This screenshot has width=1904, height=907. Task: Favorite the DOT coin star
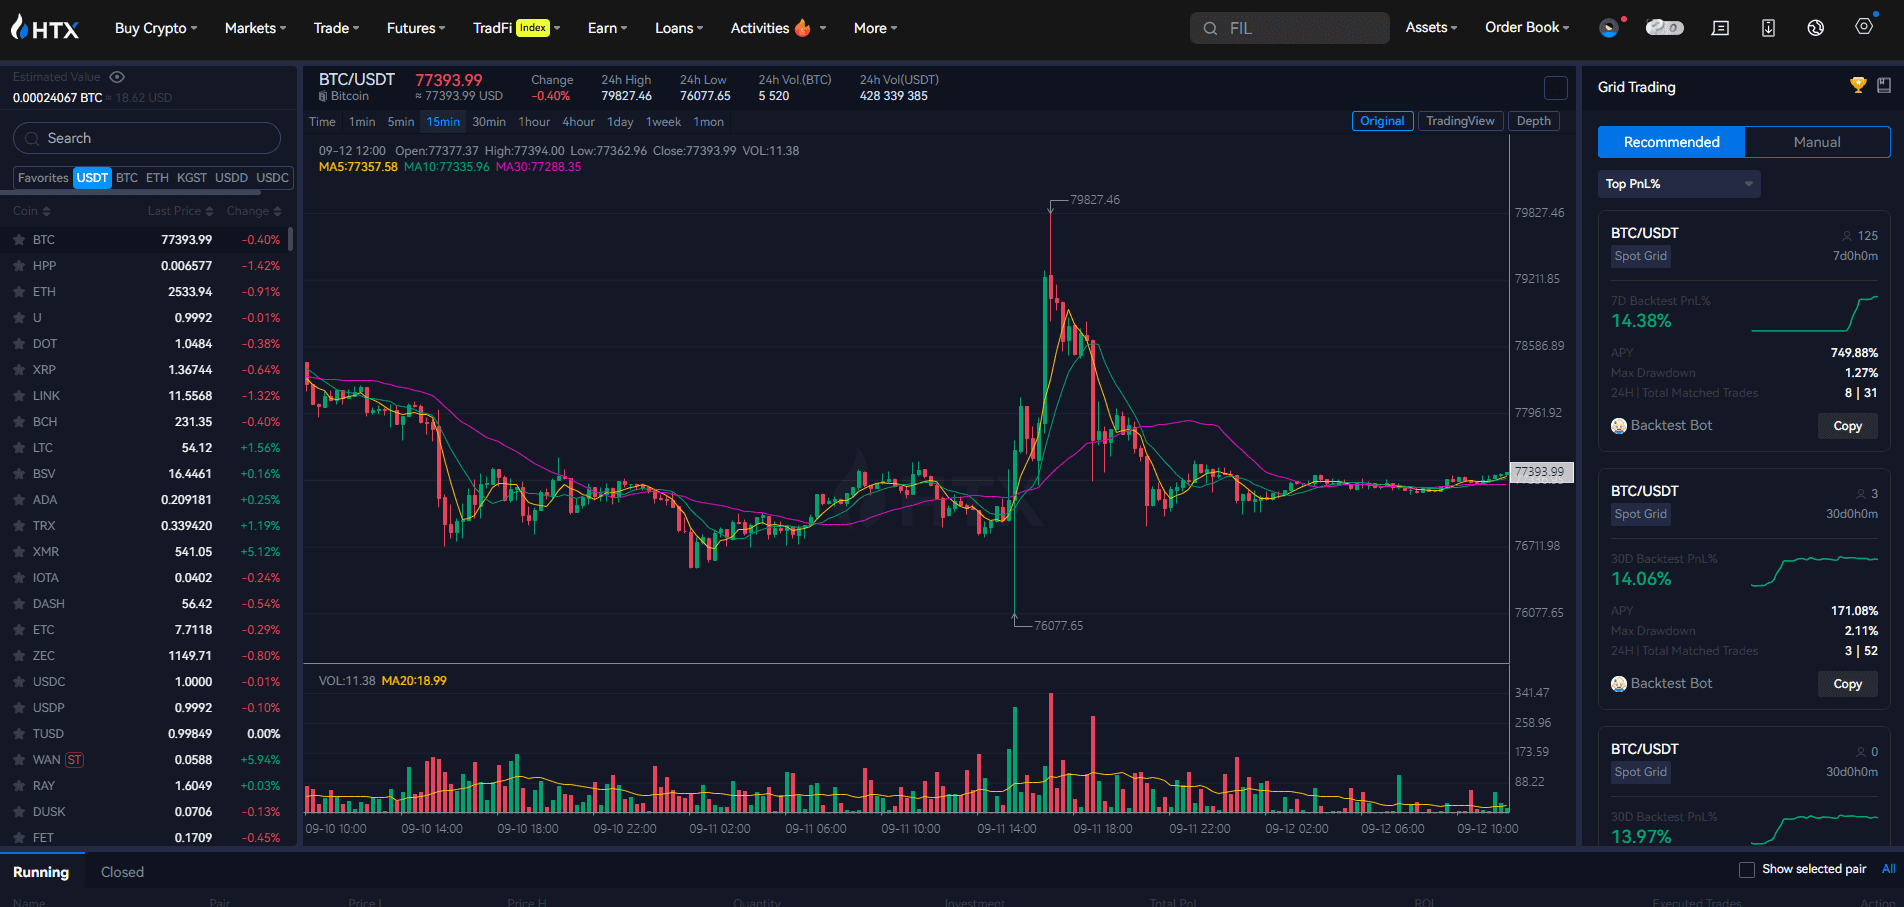tap(19, 344)
